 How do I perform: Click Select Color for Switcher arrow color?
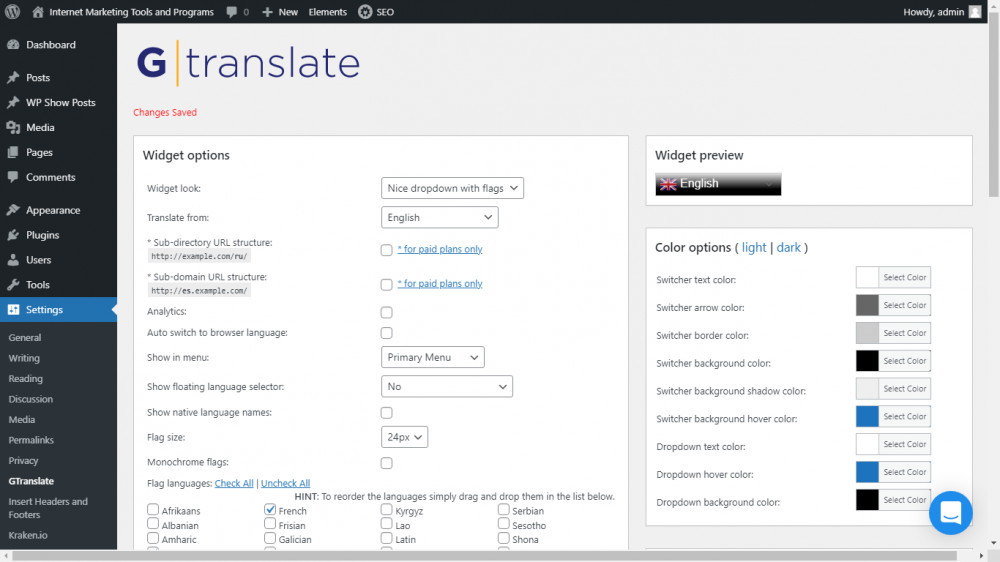click(904, 305)
